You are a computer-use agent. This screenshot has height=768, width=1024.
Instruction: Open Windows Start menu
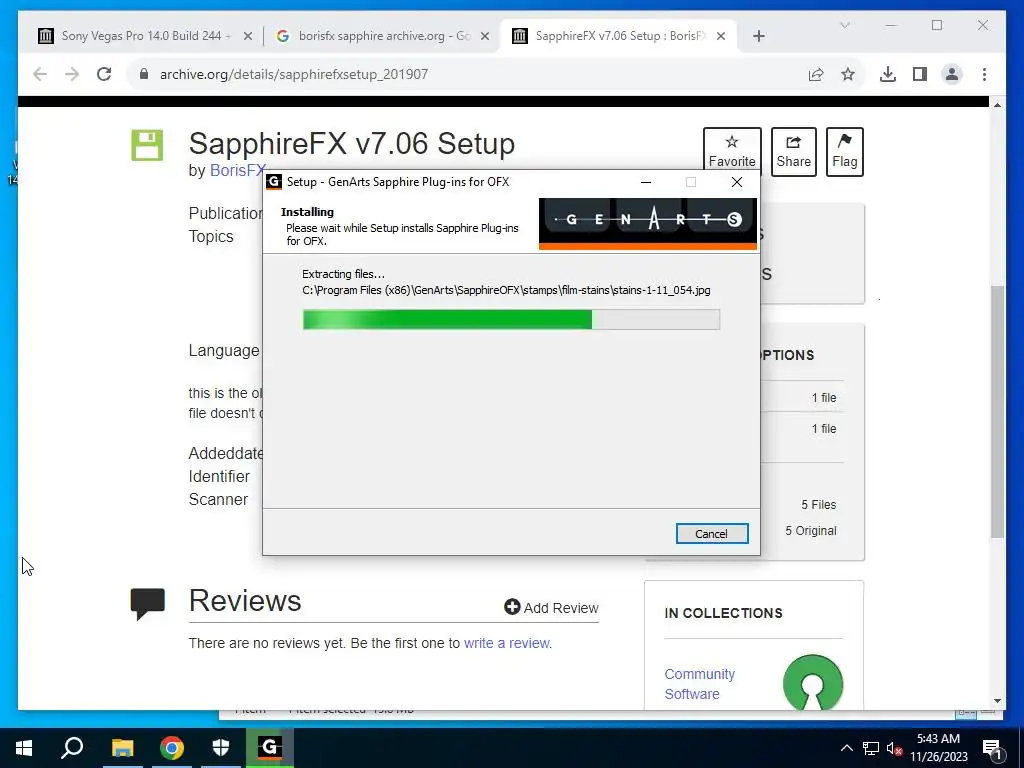click(24, 748)
